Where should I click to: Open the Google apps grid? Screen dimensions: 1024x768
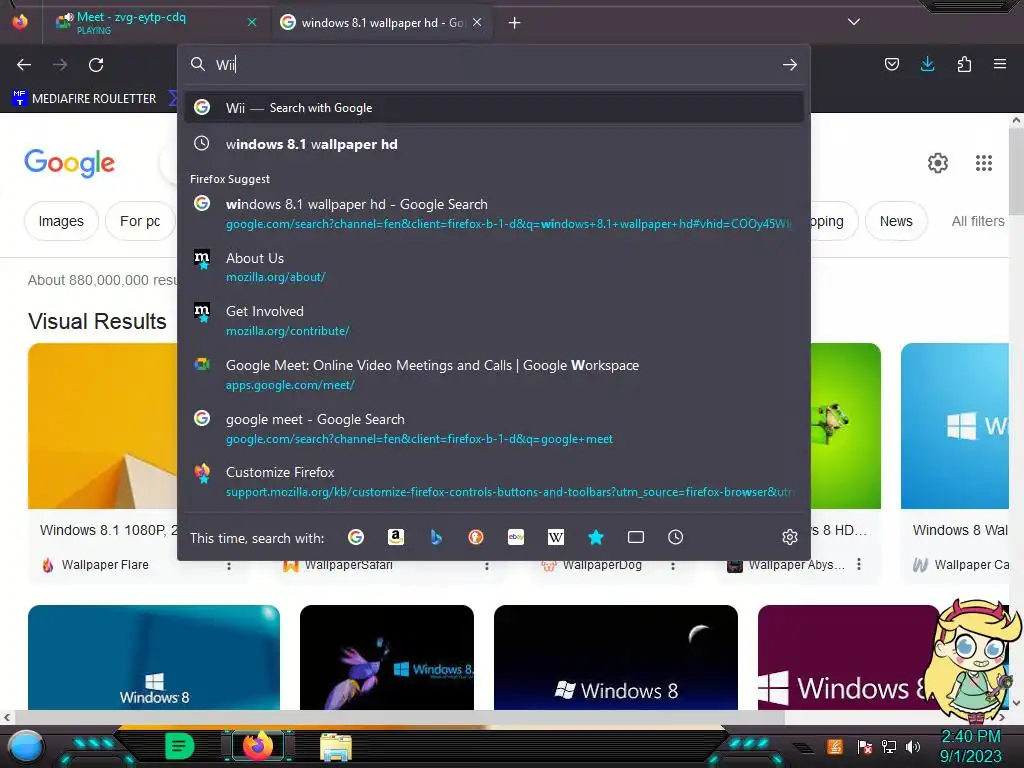coord(984,163)
